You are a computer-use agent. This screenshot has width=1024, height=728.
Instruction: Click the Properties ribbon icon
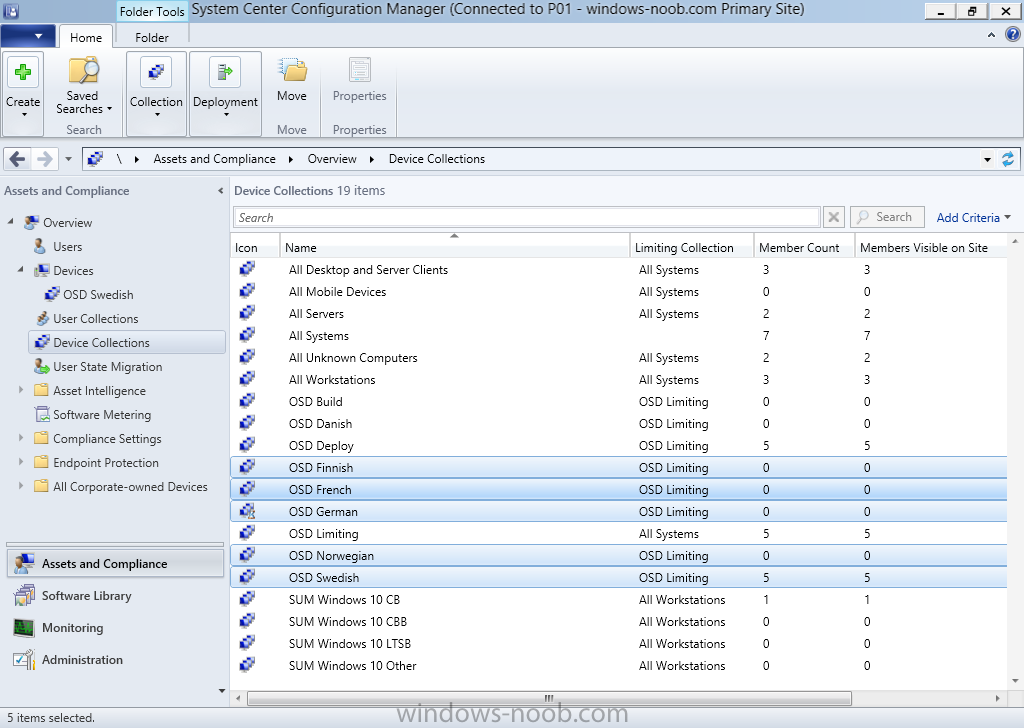pos(360,71)
